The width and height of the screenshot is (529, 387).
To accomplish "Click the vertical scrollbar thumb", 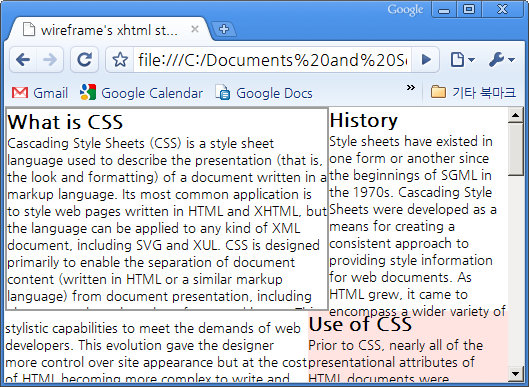I will (515, 149).
